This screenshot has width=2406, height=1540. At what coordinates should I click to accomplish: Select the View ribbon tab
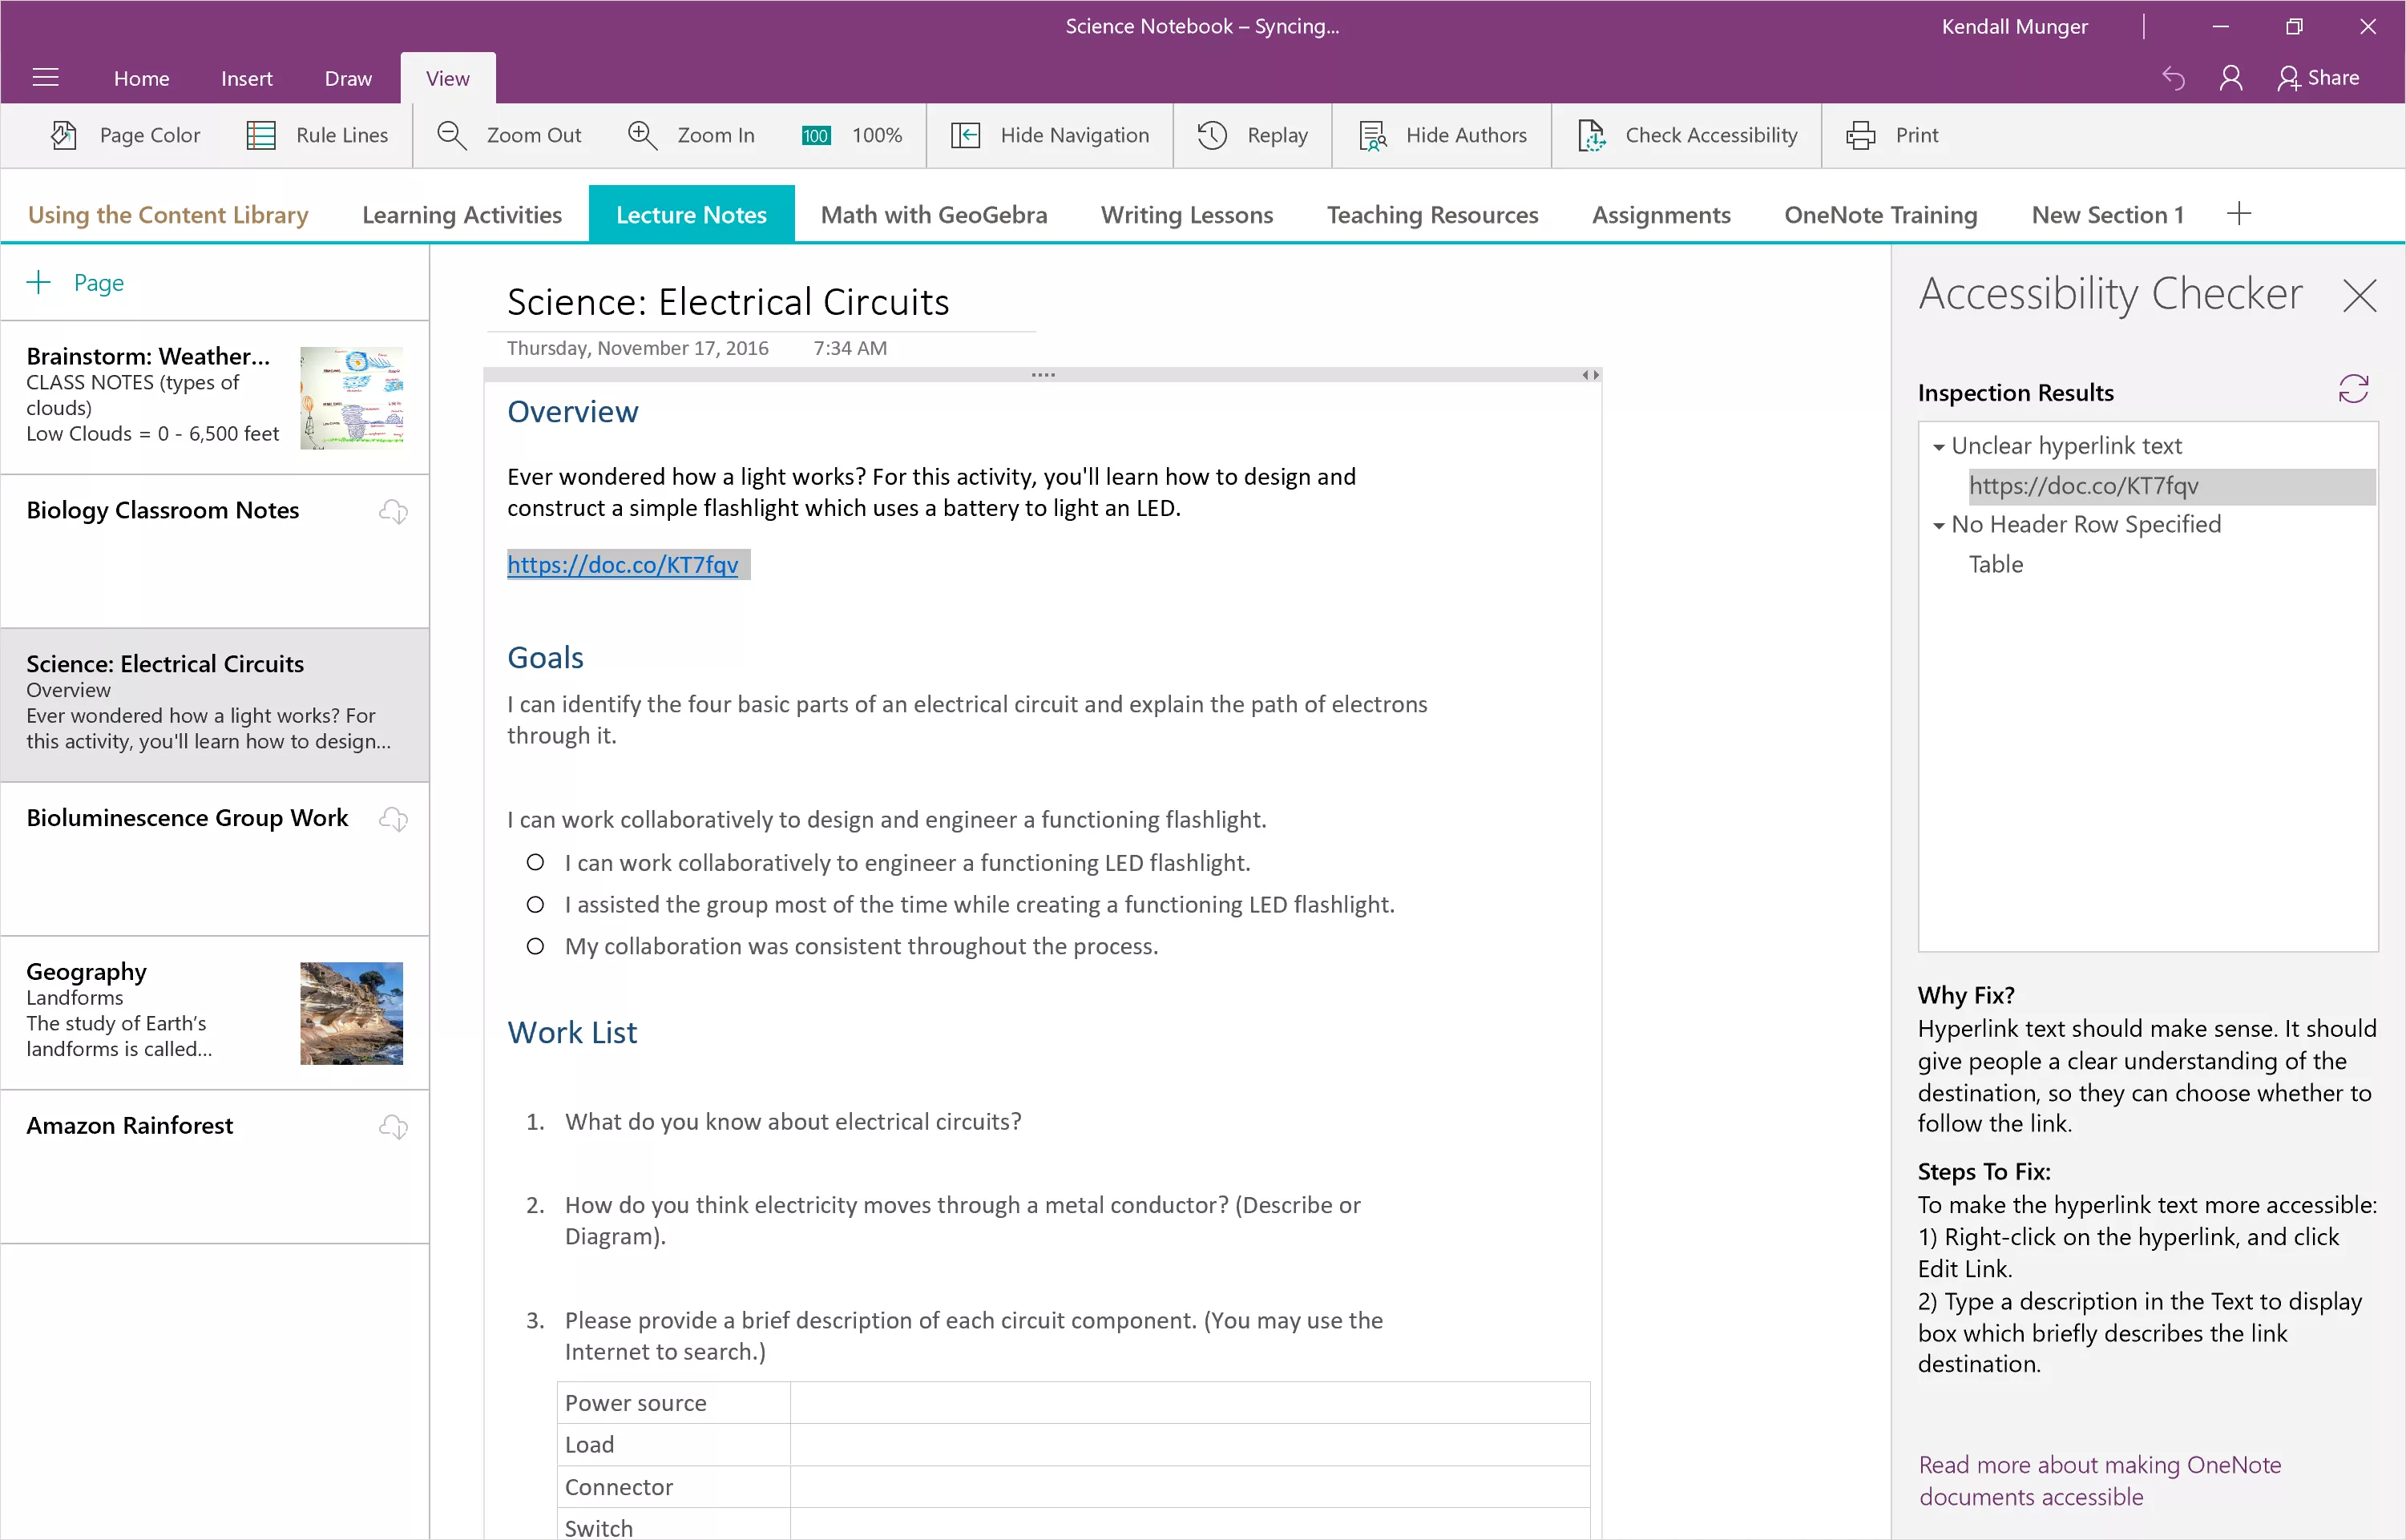(447, 78)
